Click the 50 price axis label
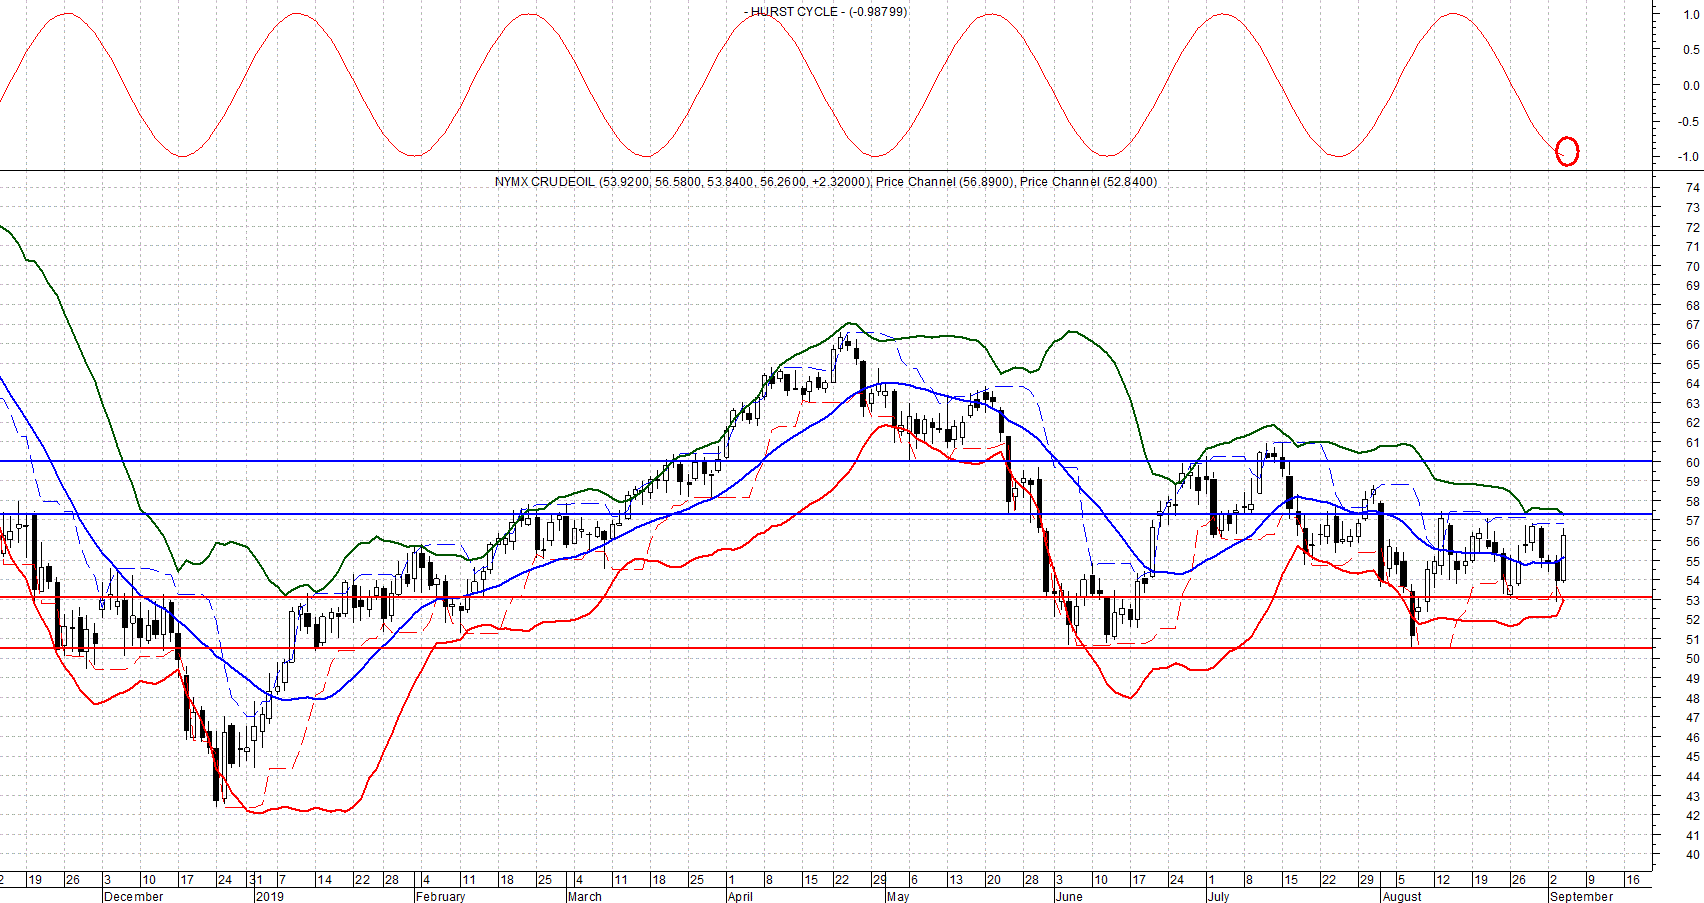Screen dimensions: 1704x903 (x=1693, y=659)
